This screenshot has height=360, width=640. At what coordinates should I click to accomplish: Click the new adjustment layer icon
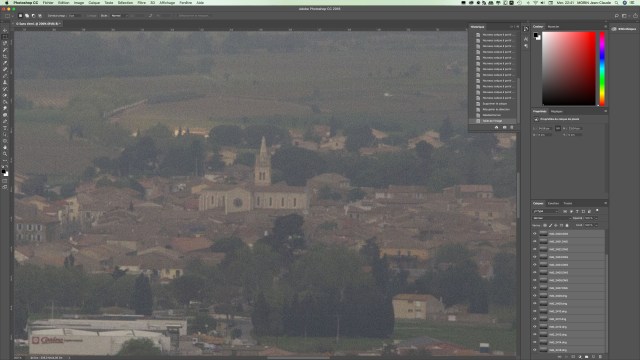click(x=580, y=357)
